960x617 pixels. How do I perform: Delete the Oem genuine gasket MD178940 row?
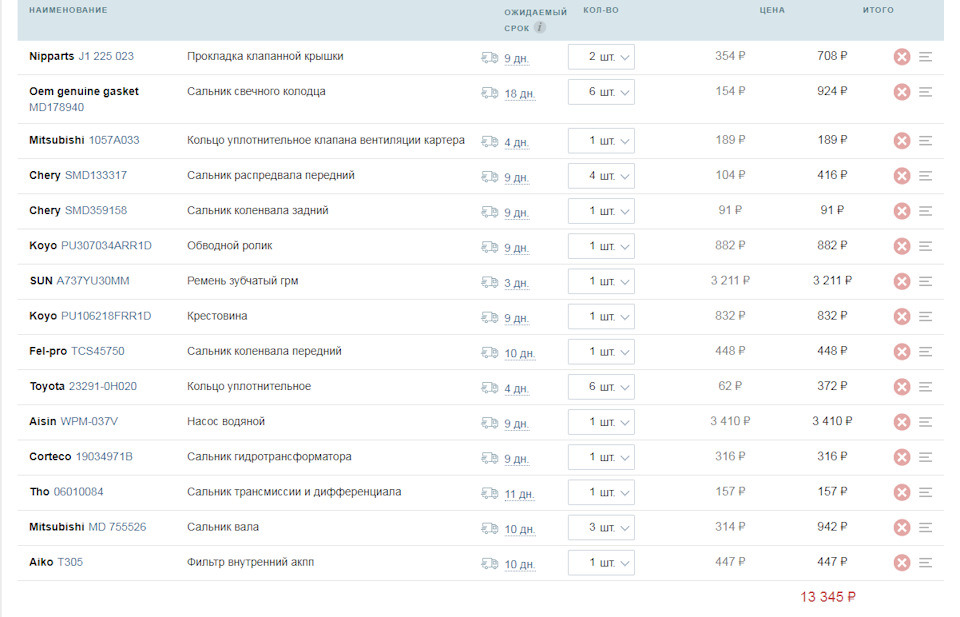901,92
